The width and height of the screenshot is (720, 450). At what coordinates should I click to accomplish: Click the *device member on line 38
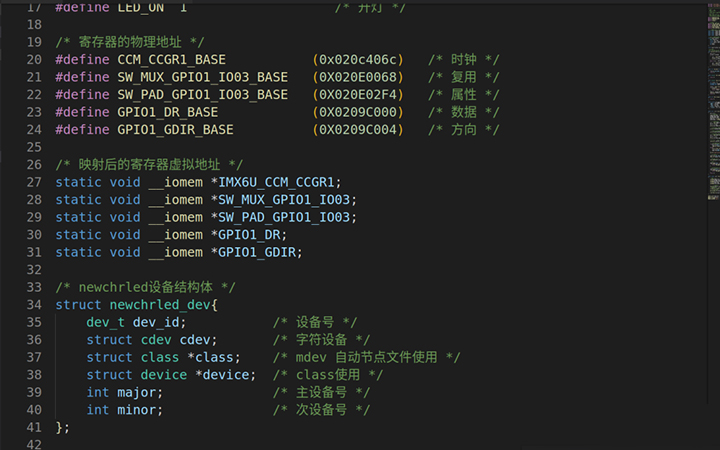point(225,374)
